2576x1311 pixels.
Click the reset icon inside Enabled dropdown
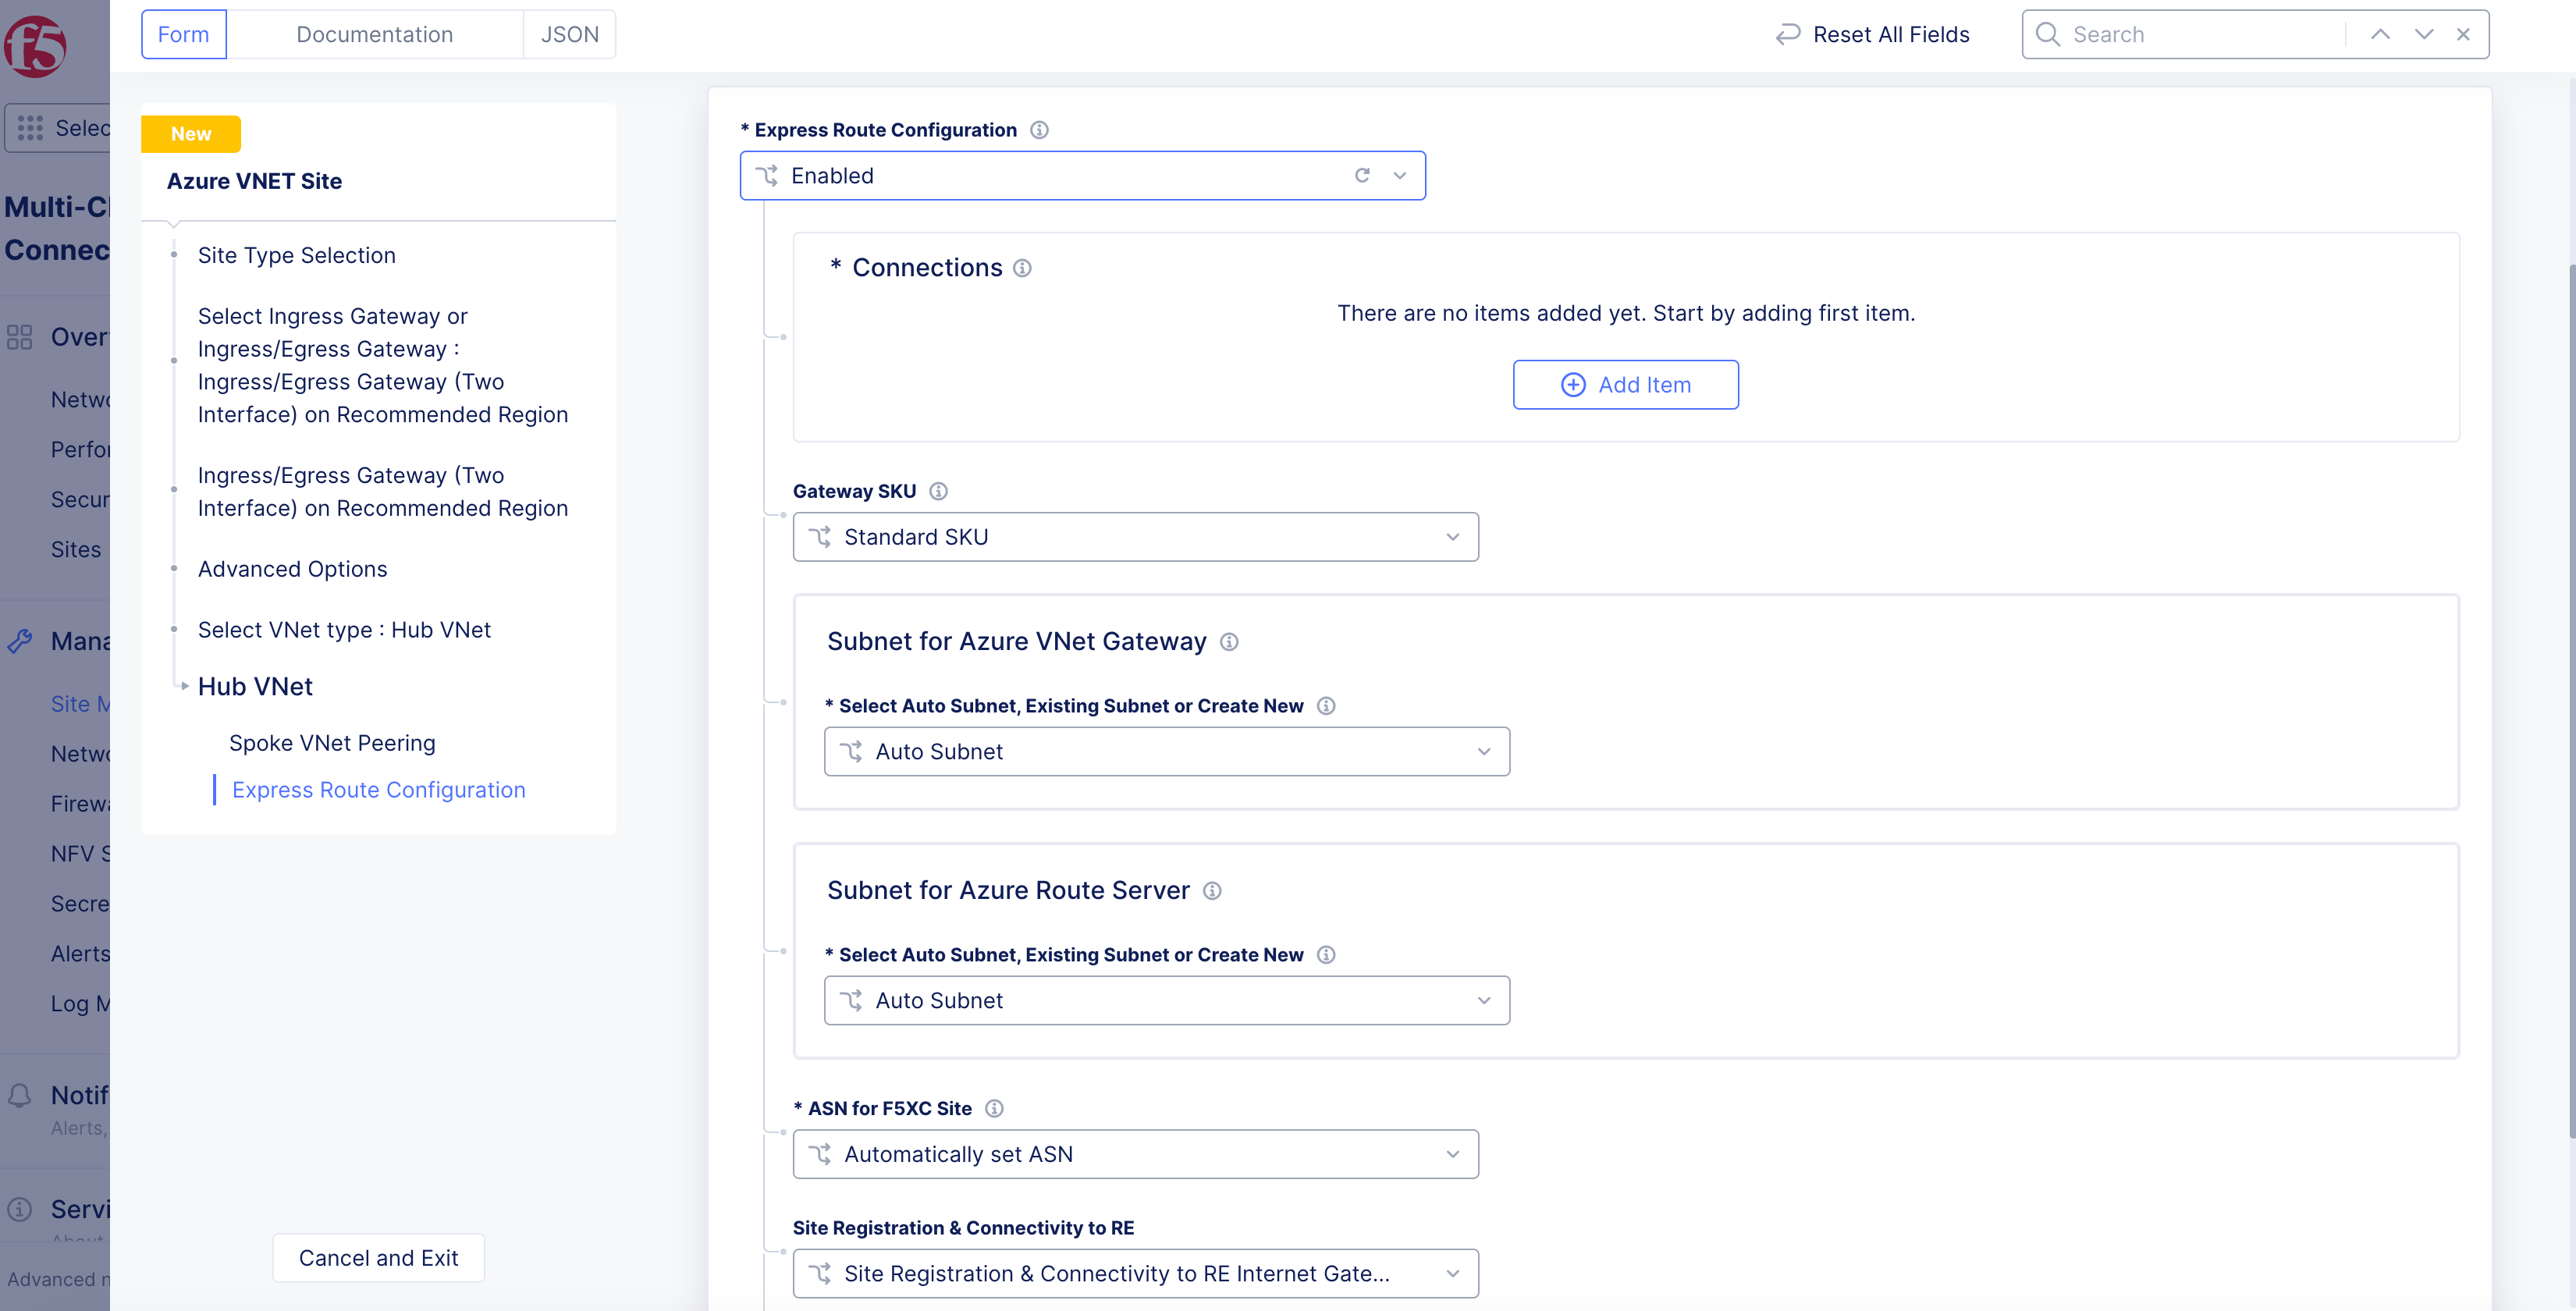coord(1362,176)
